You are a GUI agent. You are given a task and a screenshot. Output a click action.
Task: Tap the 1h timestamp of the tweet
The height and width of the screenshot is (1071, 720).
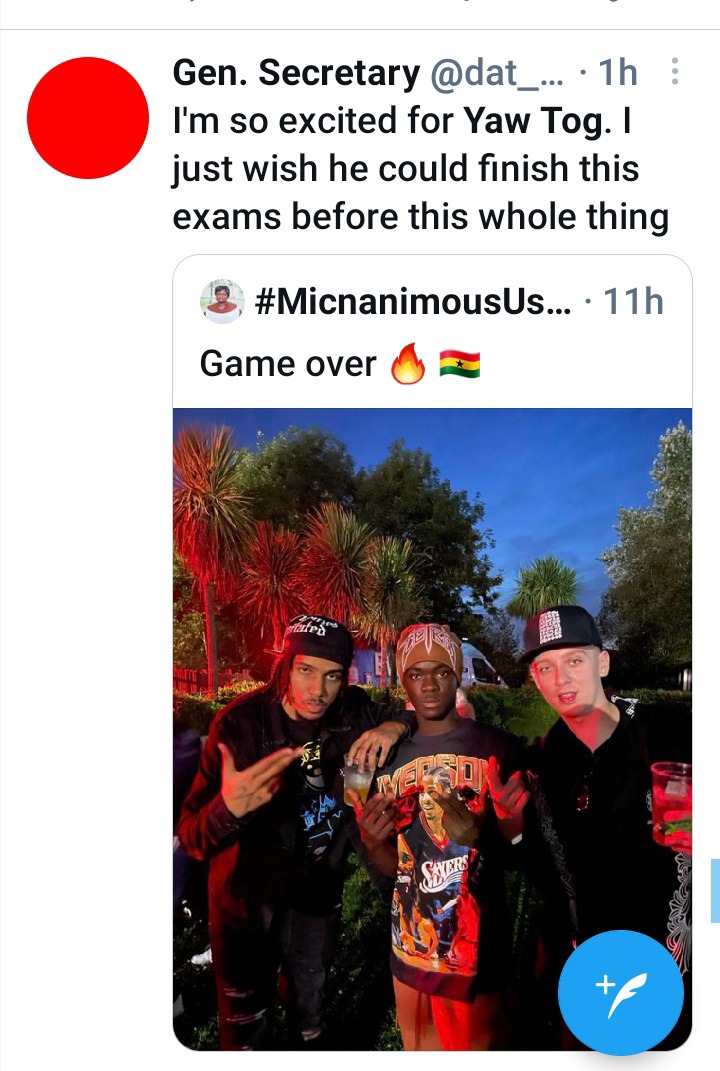tap(618, 72)
